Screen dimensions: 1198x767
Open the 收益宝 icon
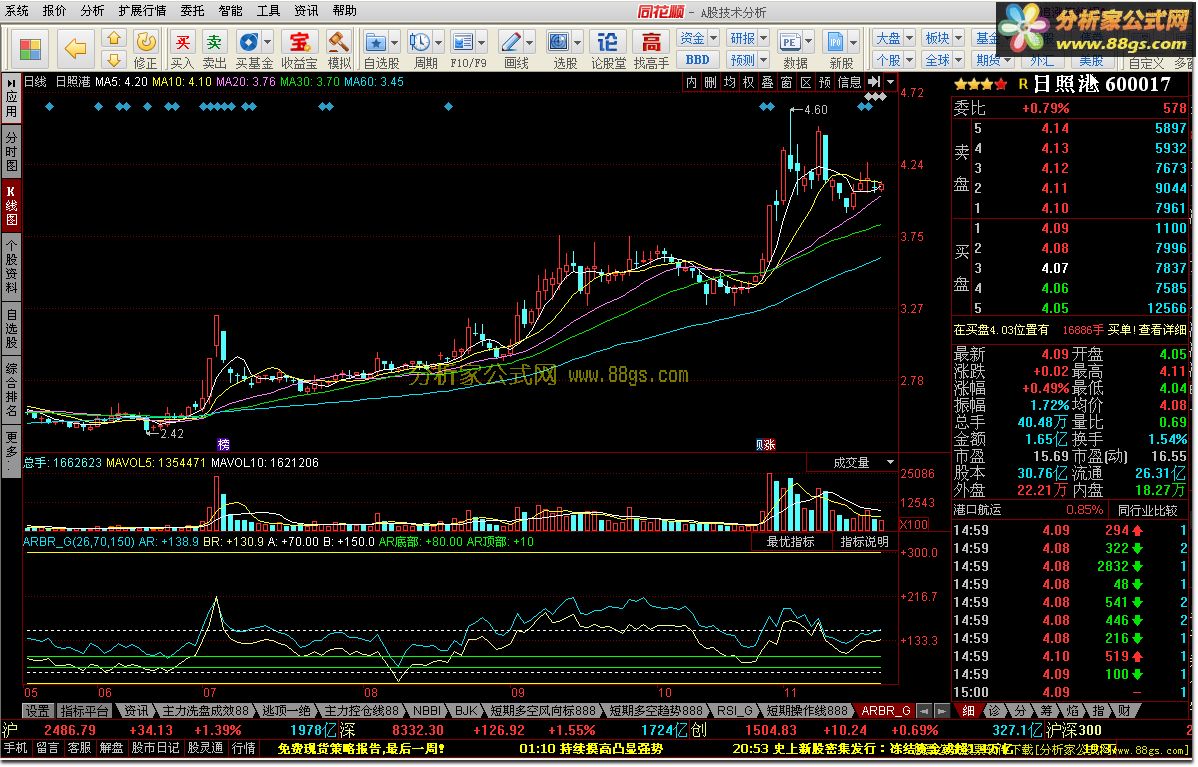pyautogui.click(x=299, y=42)
